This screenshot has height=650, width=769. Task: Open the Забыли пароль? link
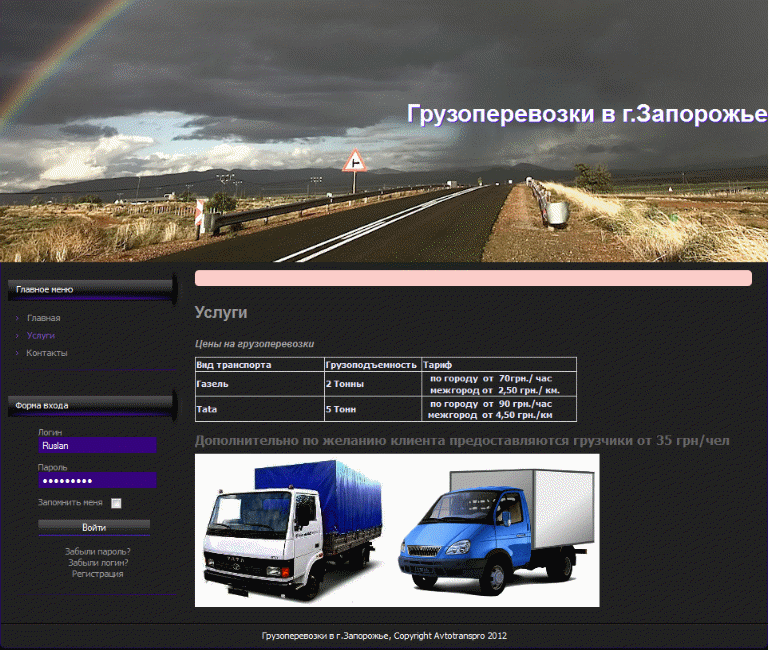(x=97, y=551)
